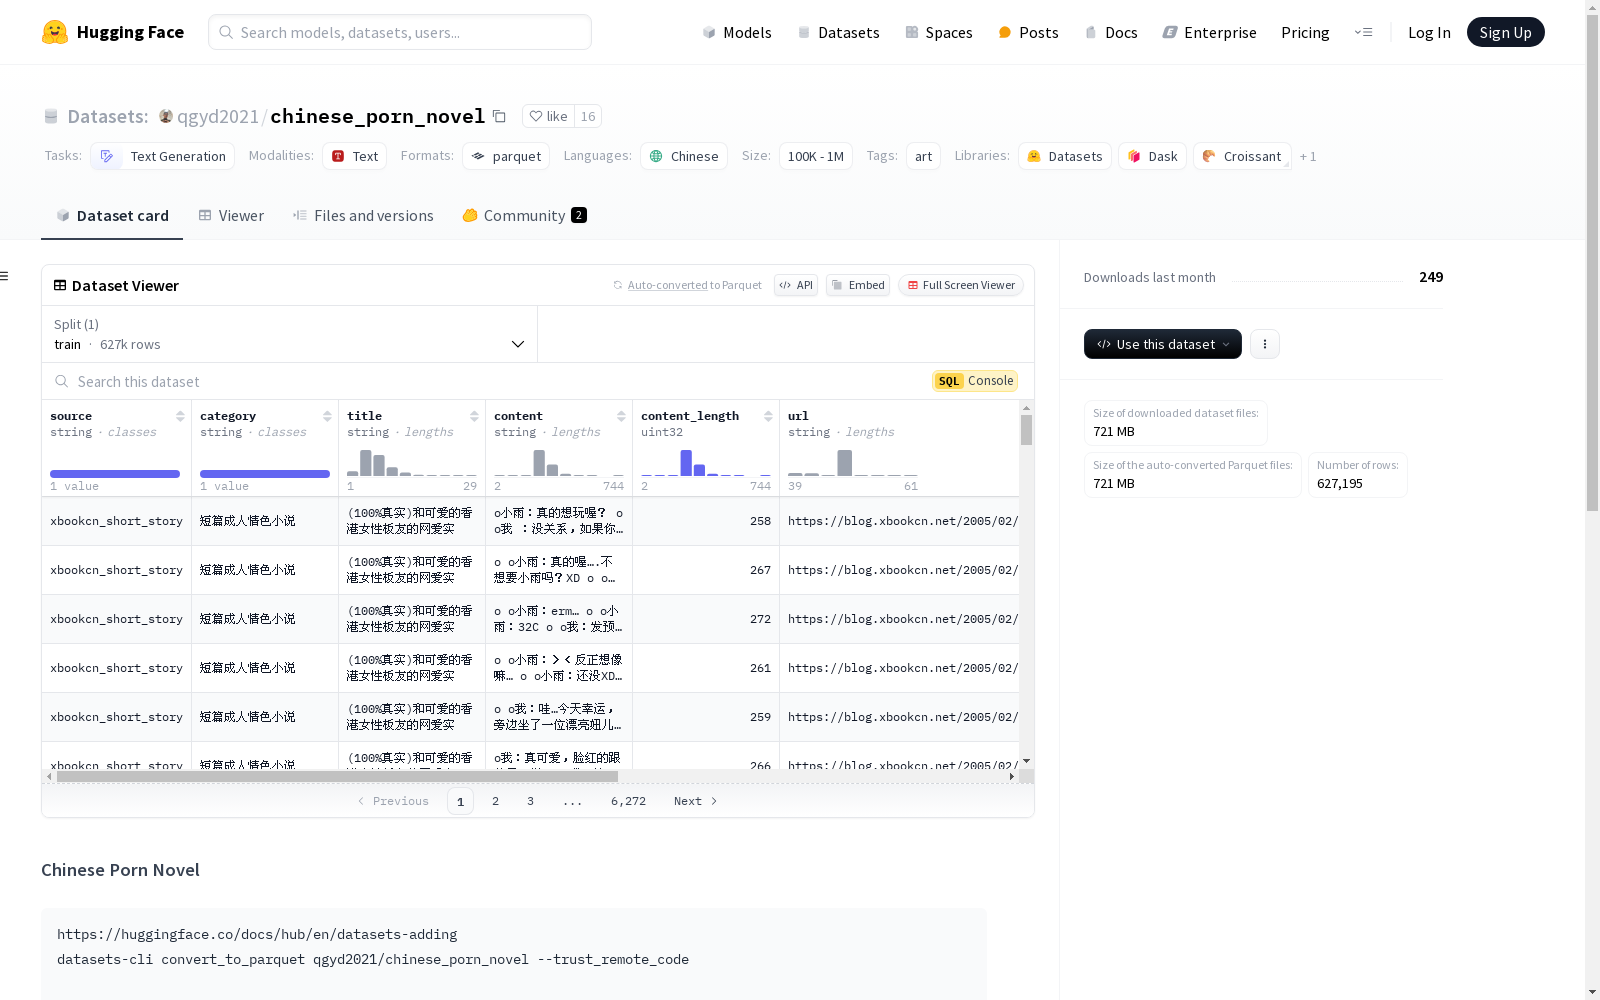This screenshot has height=1000, width=1600.
Task: Click the Log In link
Action: click(x=1429, y=32)
